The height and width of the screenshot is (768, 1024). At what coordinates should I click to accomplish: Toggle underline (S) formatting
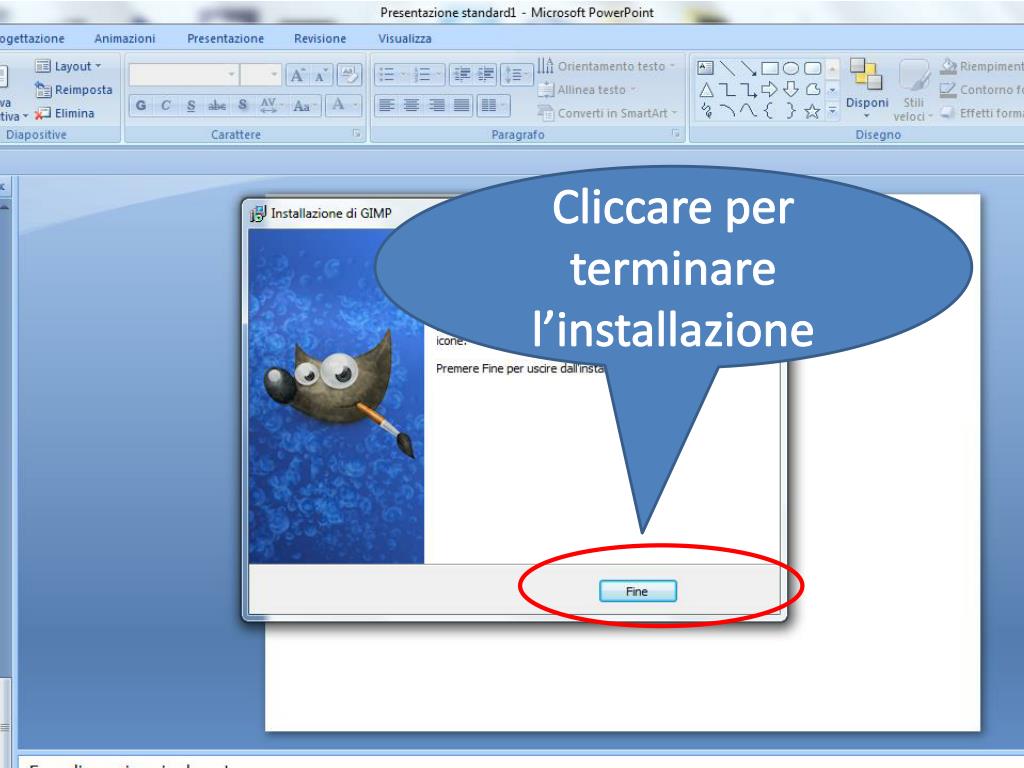191,105
